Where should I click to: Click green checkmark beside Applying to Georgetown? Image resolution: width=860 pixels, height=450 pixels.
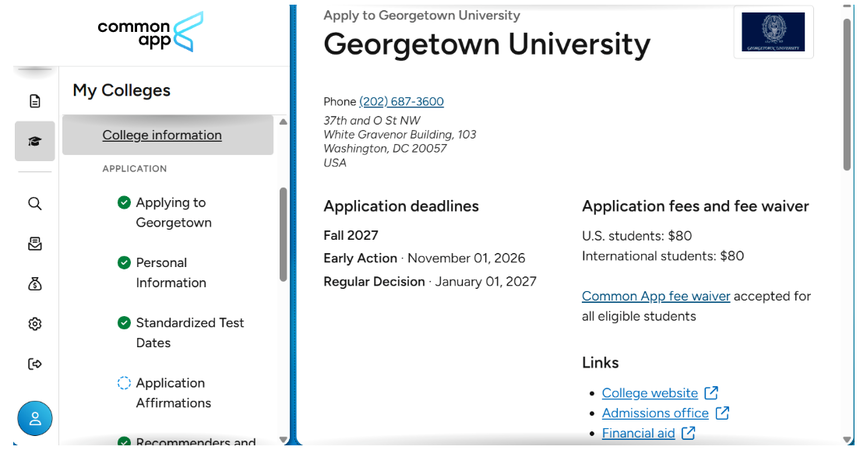click(124, 202)
